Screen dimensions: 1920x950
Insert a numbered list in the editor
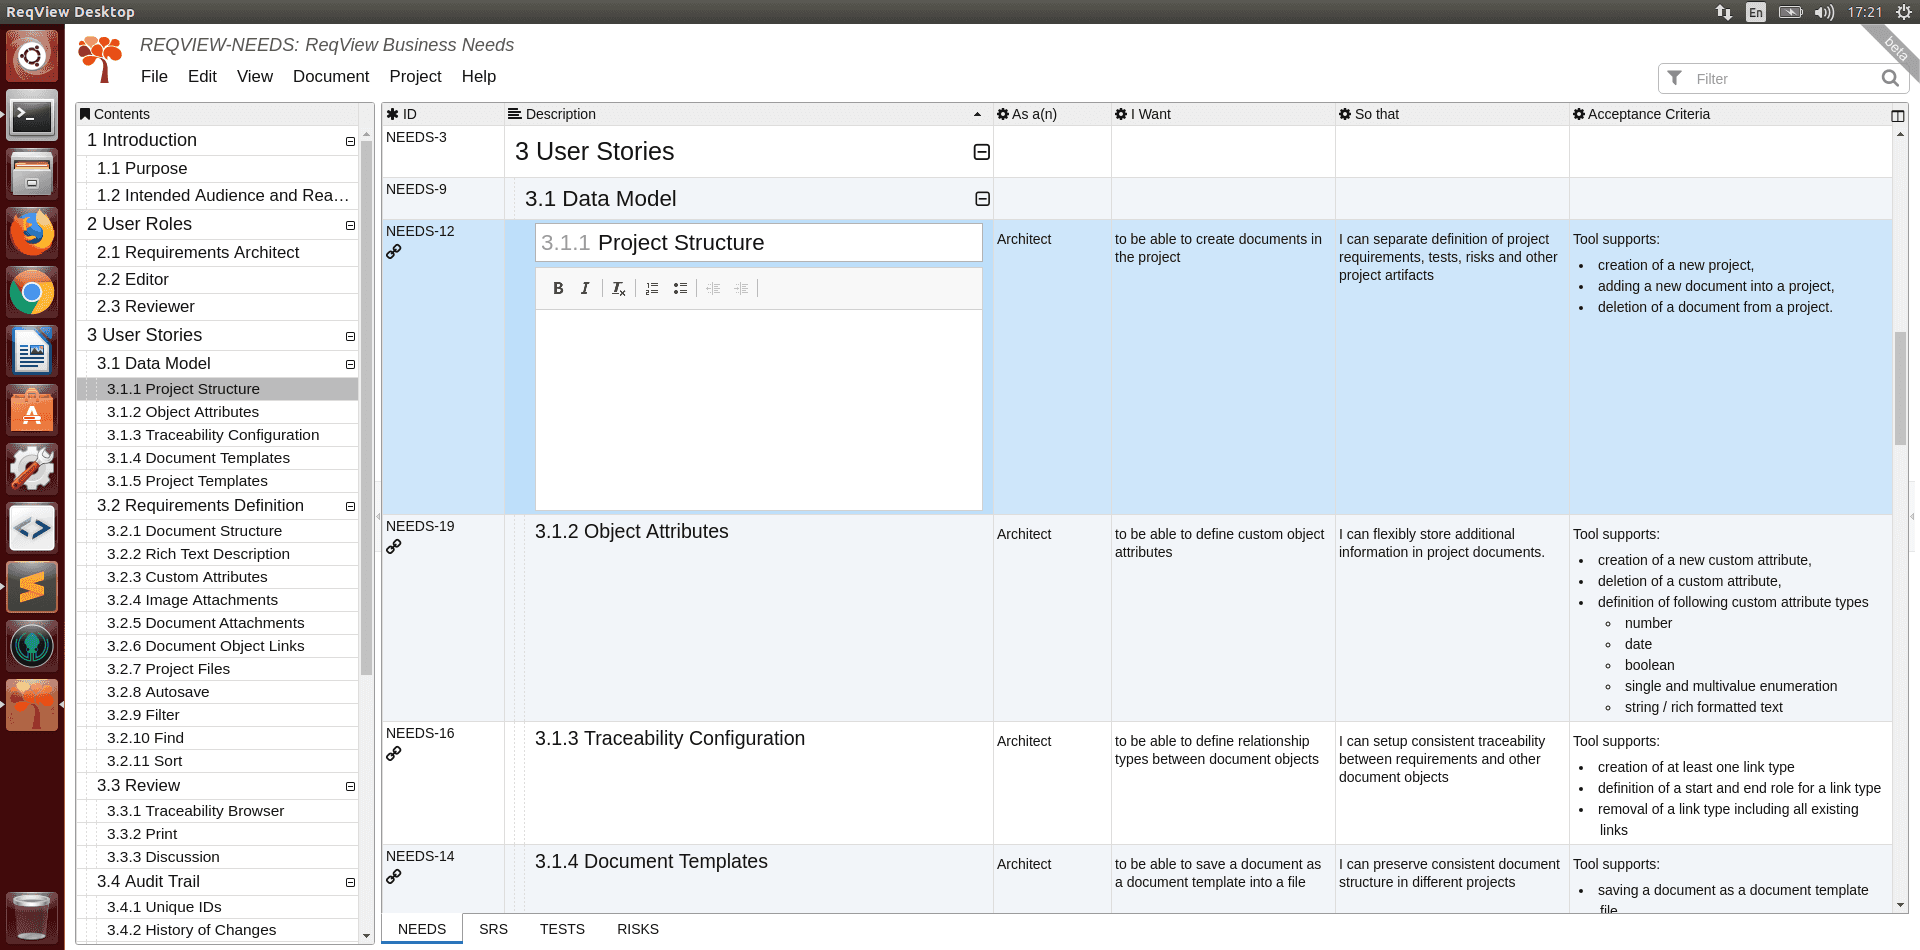(x=652, y=288)
